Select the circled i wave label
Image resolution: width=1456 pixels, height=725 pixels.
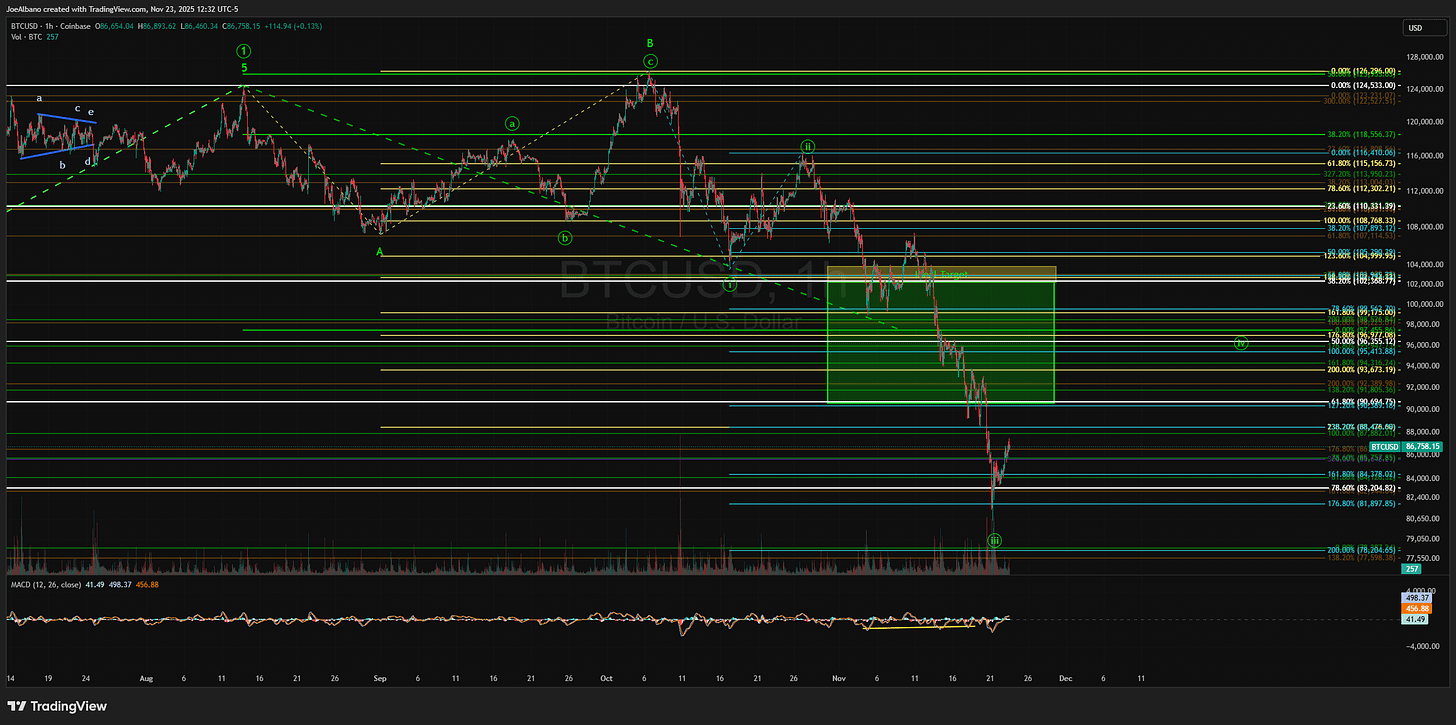[x=730, y=284]
